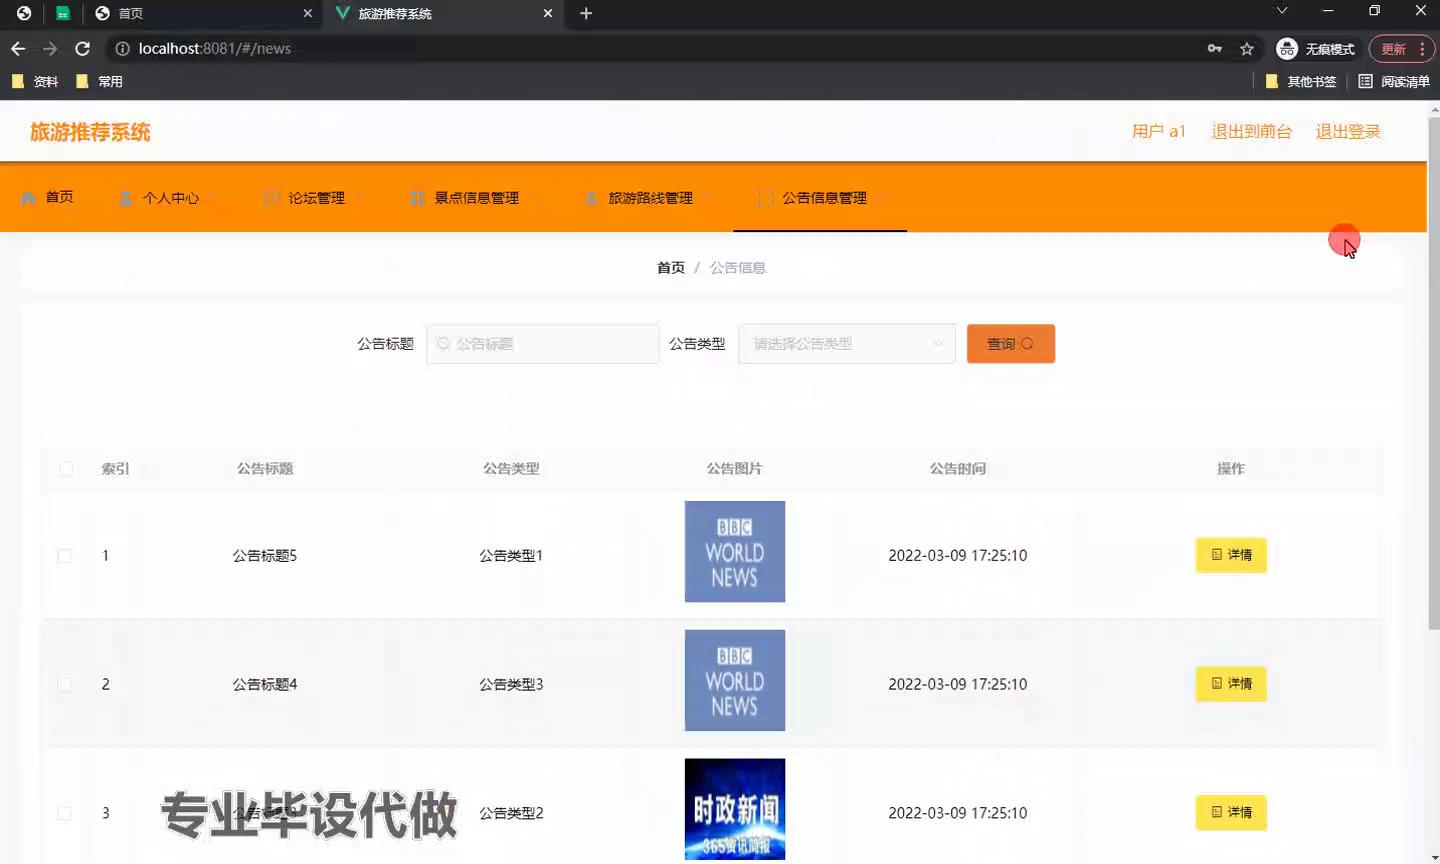
Task: Select the checkbox for row 2
Action: (65, 684)
